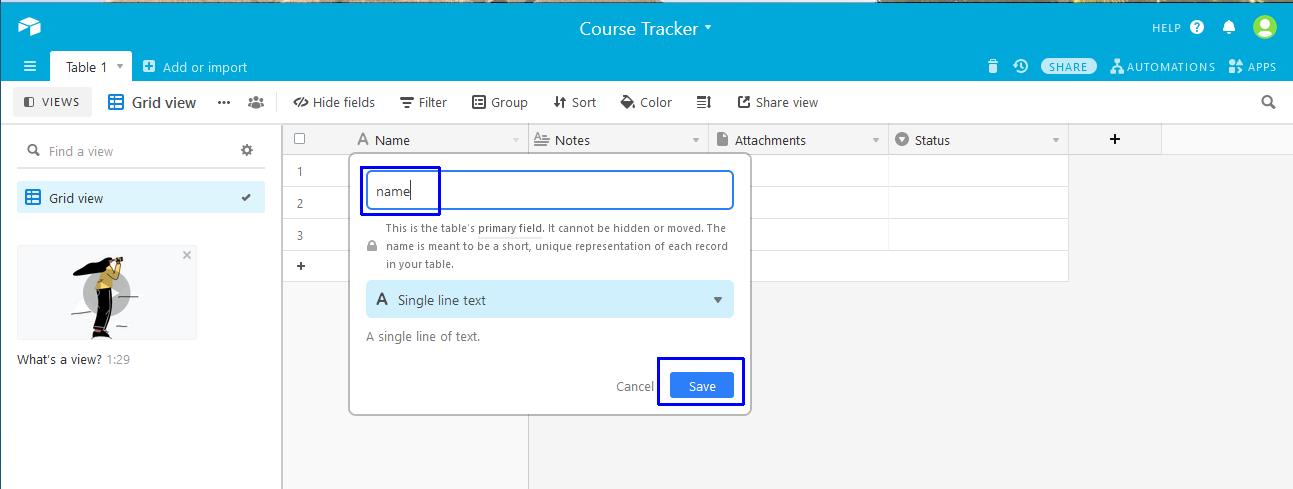
Task: Open the view options three-dots menu
Action: (224, 102)
